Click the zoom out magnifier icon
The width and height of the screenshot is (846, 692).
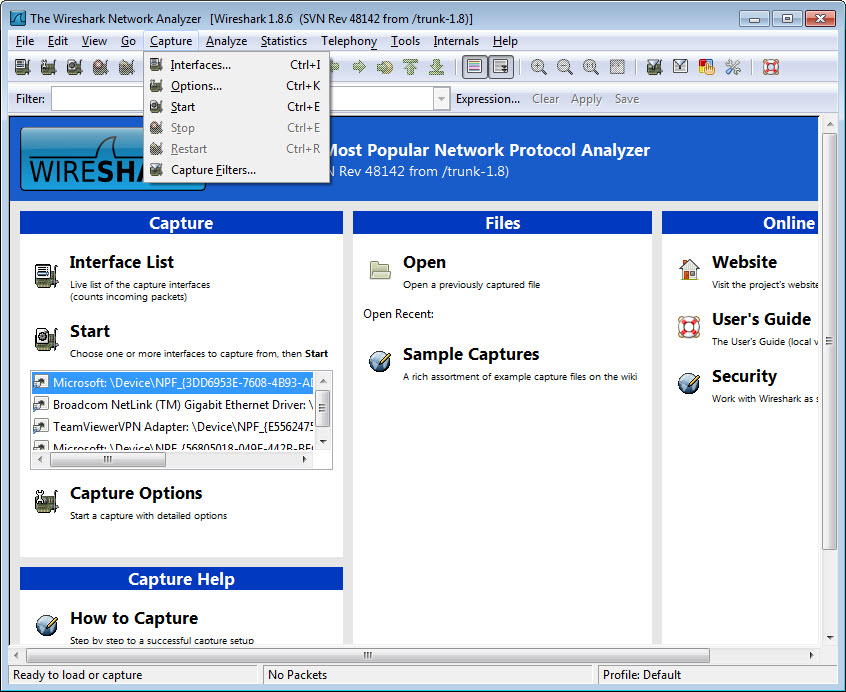coord(565,67)
